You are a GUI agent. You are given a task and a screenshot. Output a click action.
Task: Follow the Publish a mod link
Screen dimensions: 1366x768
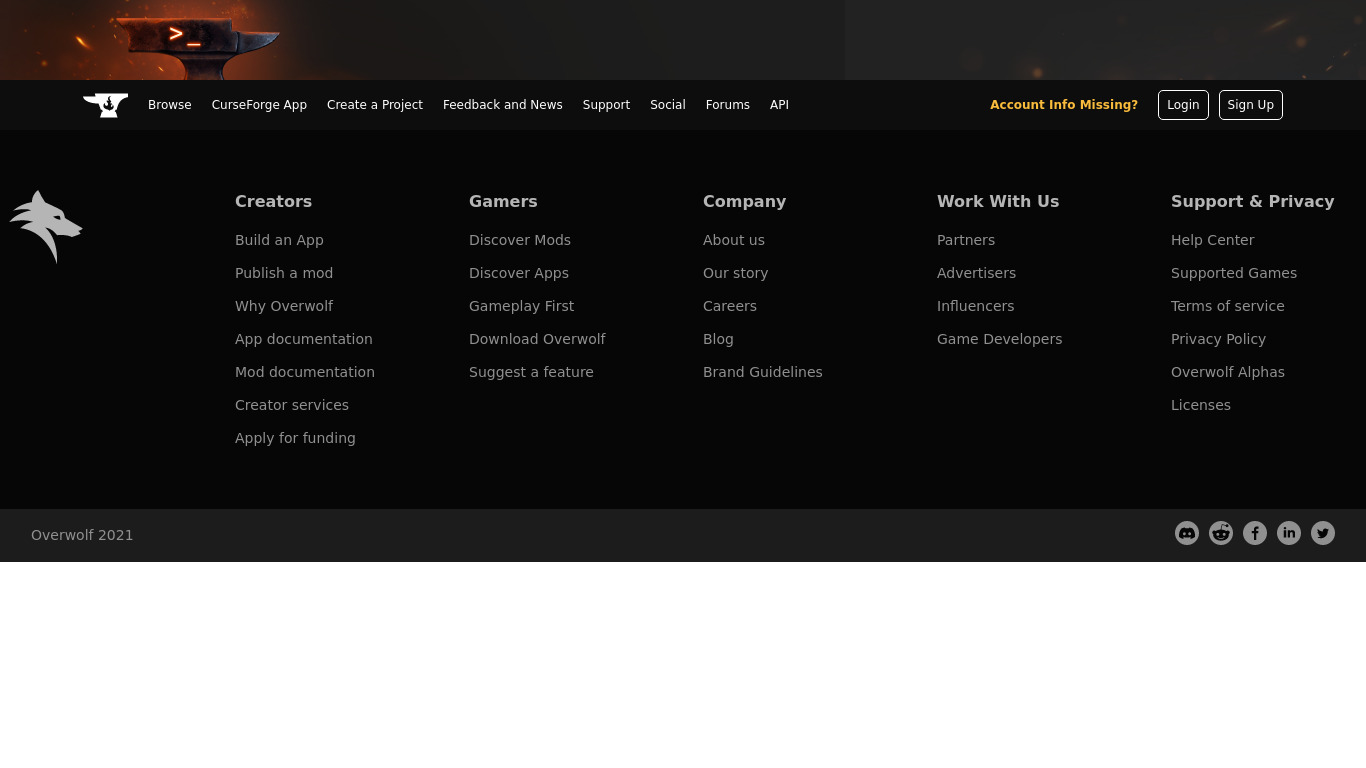[x=284, y=273]
